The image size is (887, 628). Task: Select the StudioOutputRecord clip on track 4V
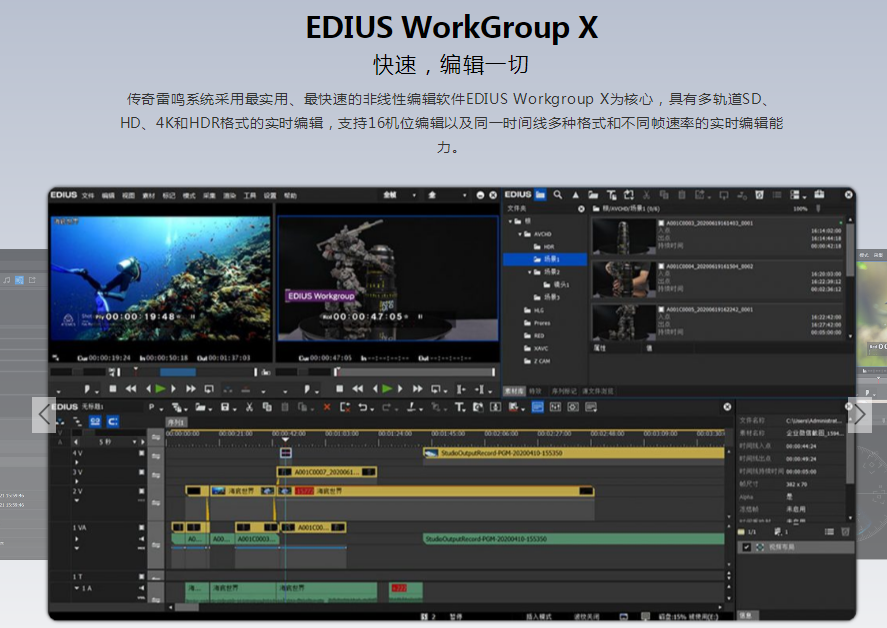click(574, 453)
